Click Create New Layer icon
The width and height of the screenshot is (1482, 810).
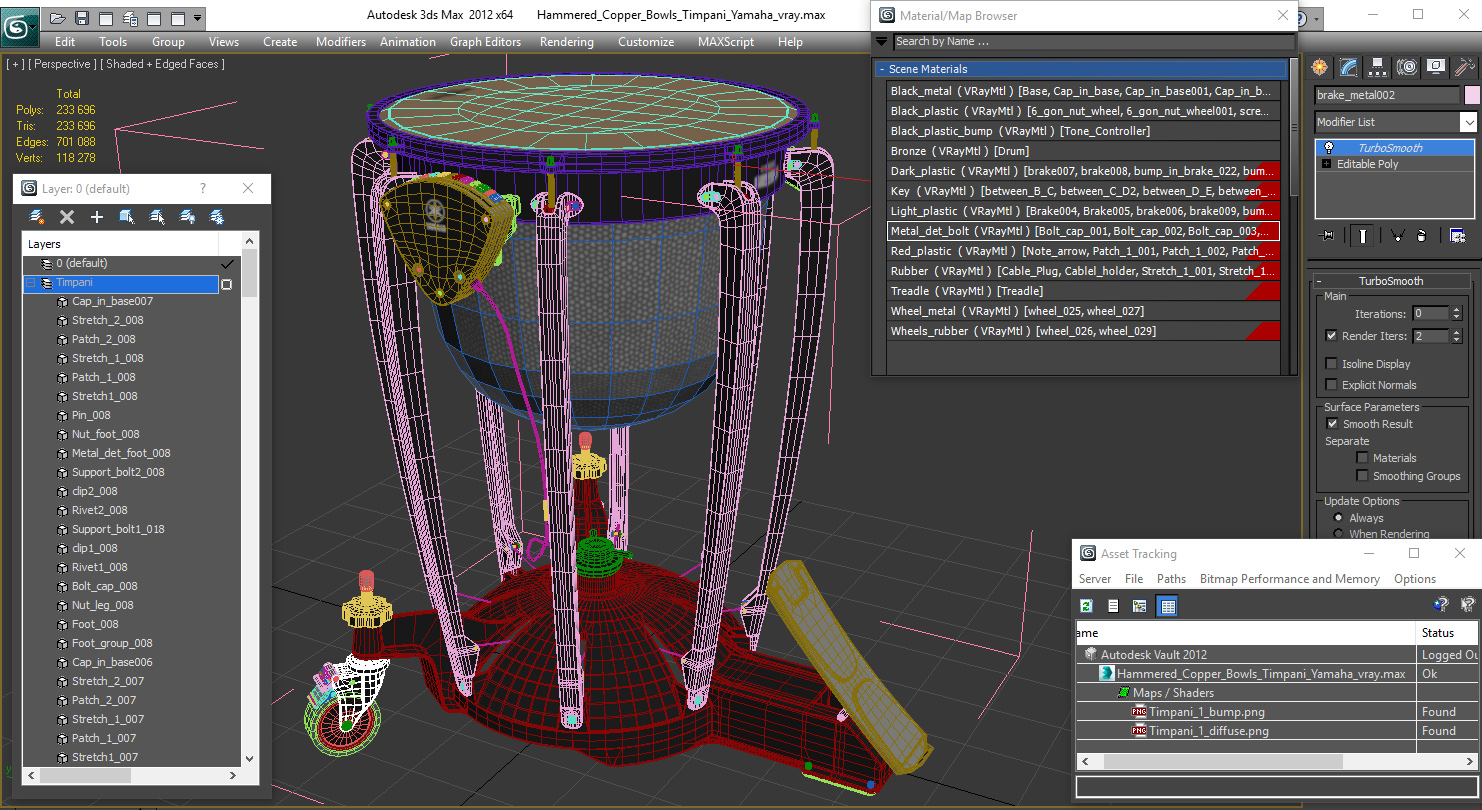click(37, 217)
